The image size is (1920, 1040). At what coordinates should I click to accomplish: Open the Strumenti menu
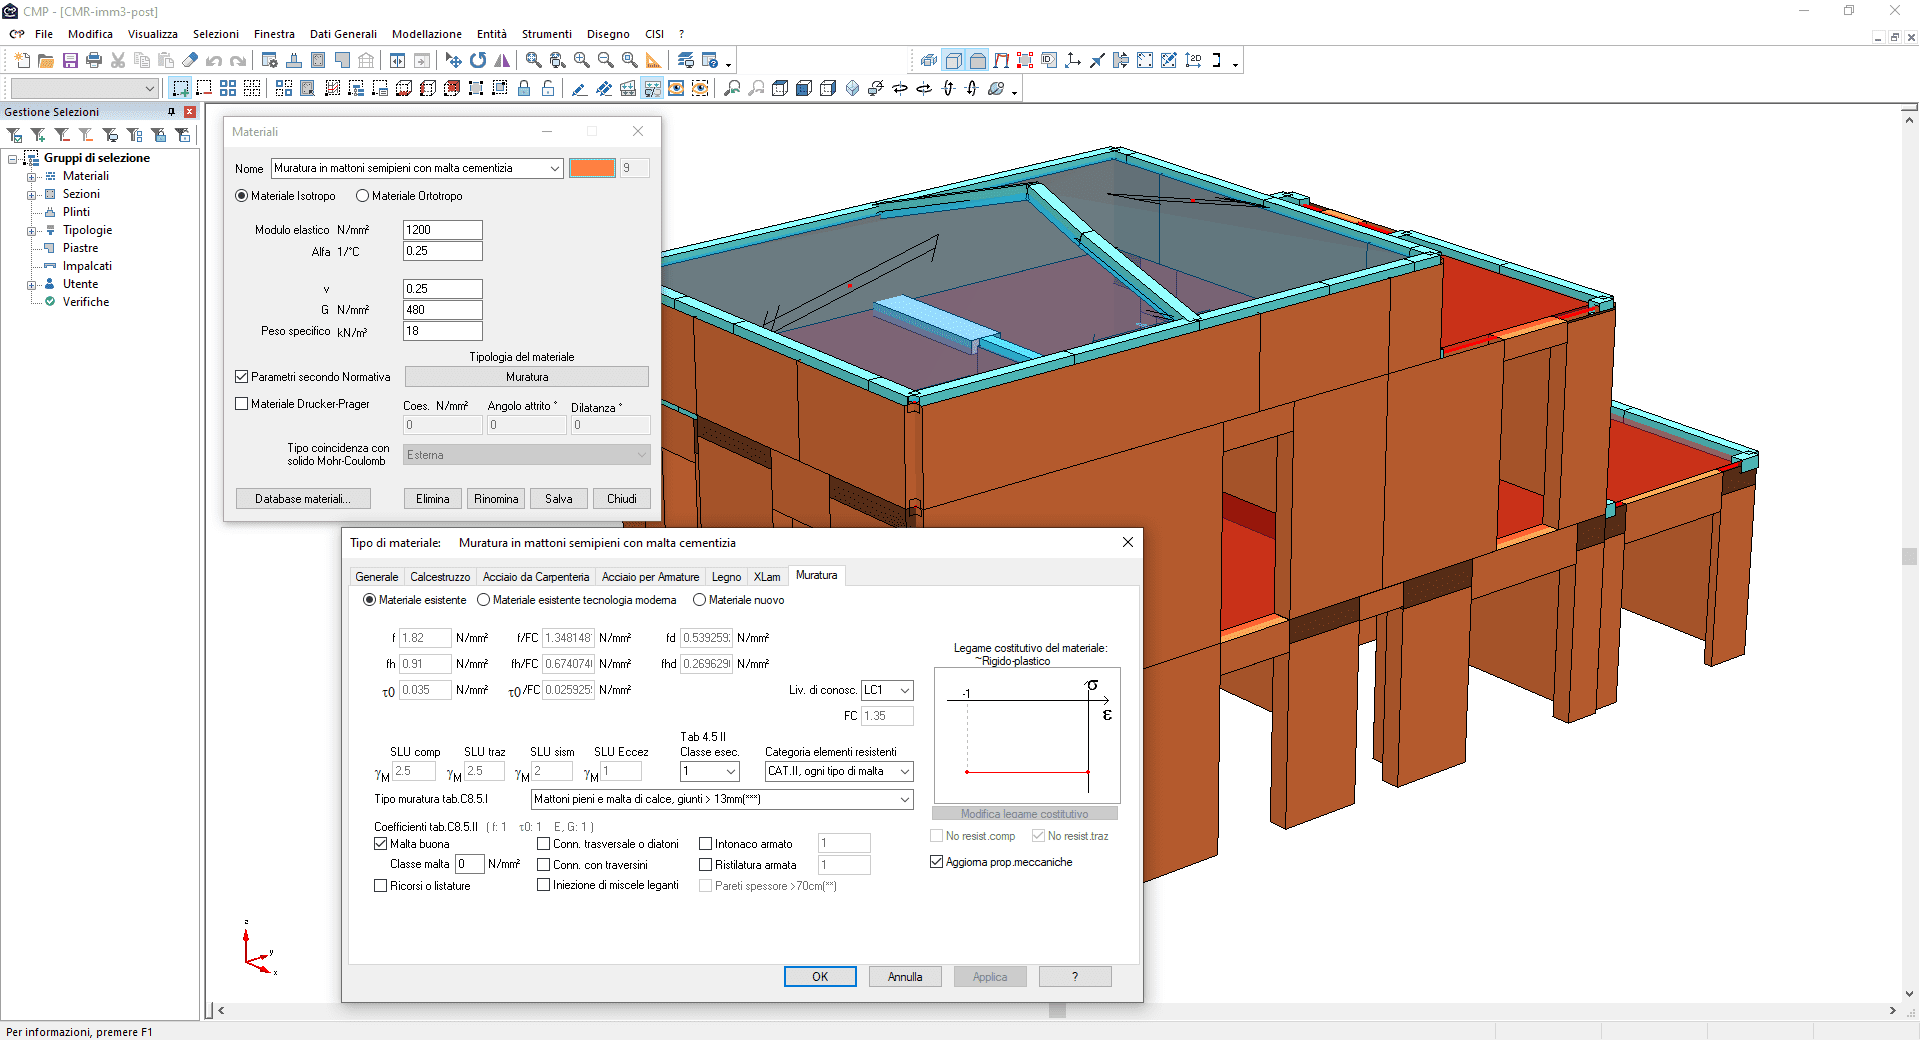[x=546, y=34]
